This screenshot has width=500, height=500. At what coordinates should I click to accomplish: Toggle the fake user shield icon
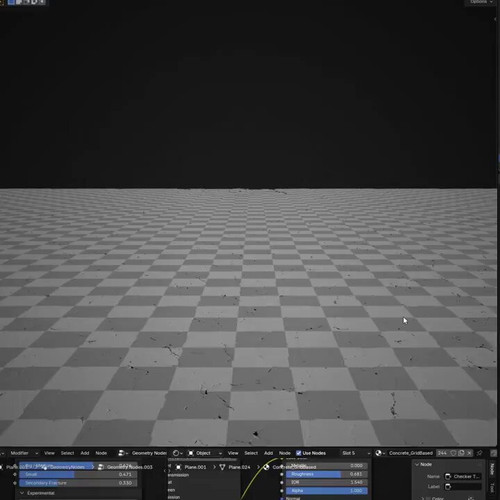[453, 453]
